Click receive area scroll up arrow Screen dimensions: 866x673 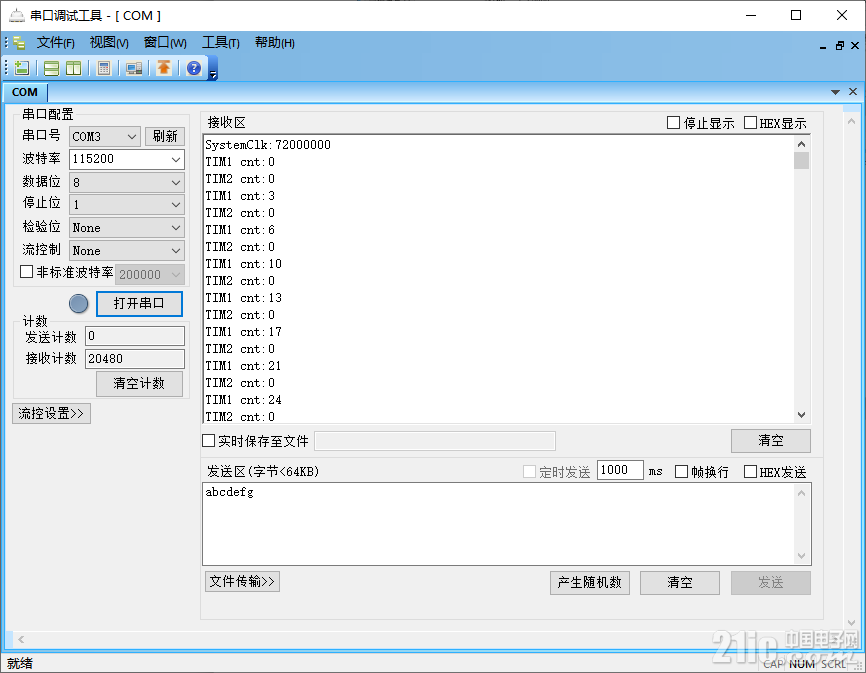pos(801,144)
